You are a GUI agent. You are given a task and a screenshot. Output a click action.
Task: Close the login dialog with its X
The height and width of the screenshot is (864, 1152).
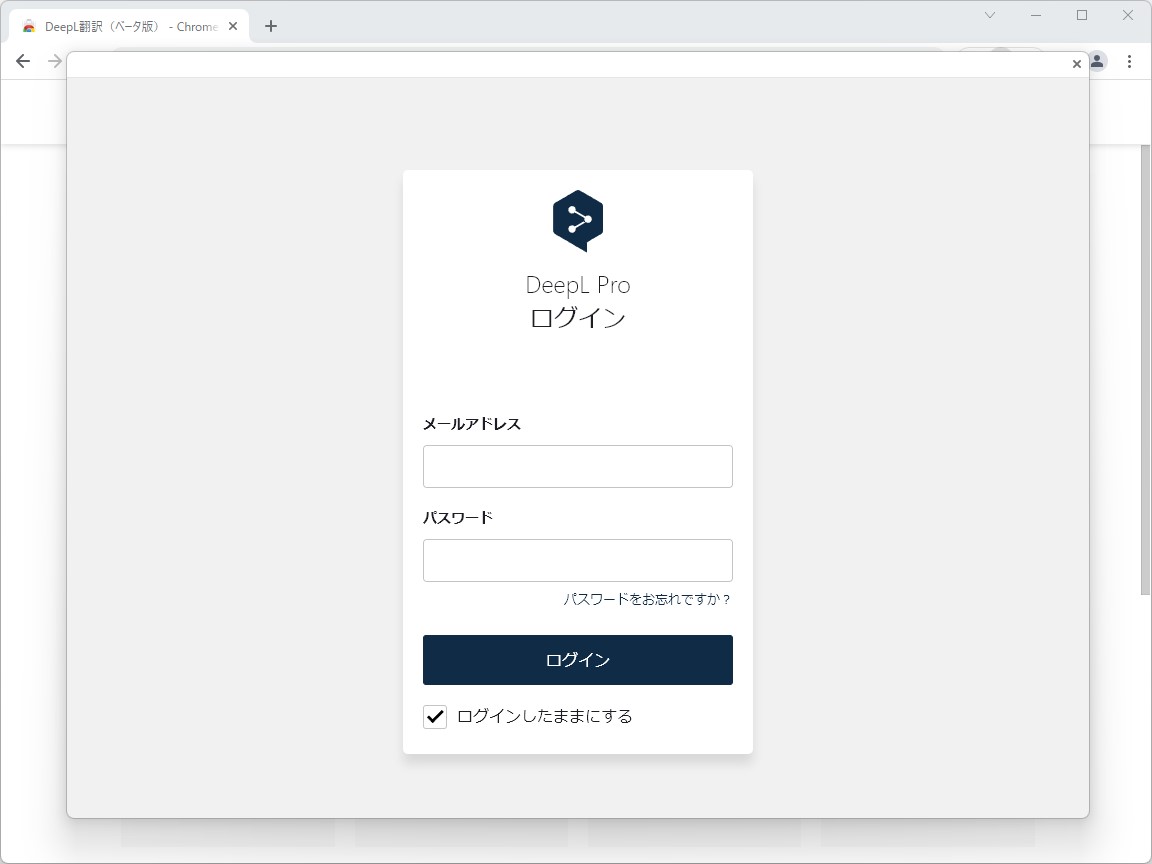[1076, 63]
